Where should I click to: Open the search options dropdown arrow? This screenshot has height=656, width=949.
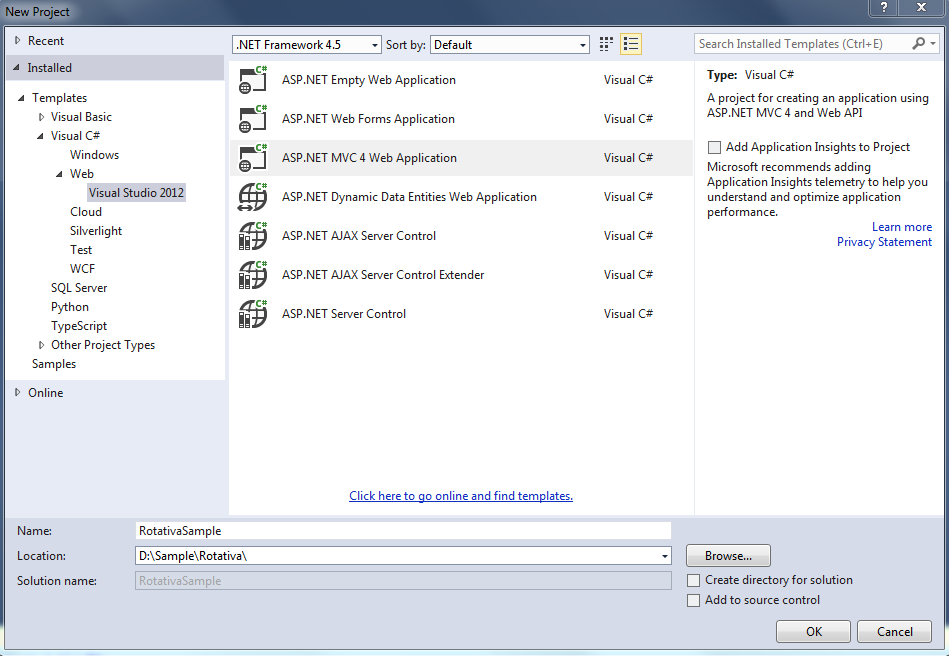(933, 44)
